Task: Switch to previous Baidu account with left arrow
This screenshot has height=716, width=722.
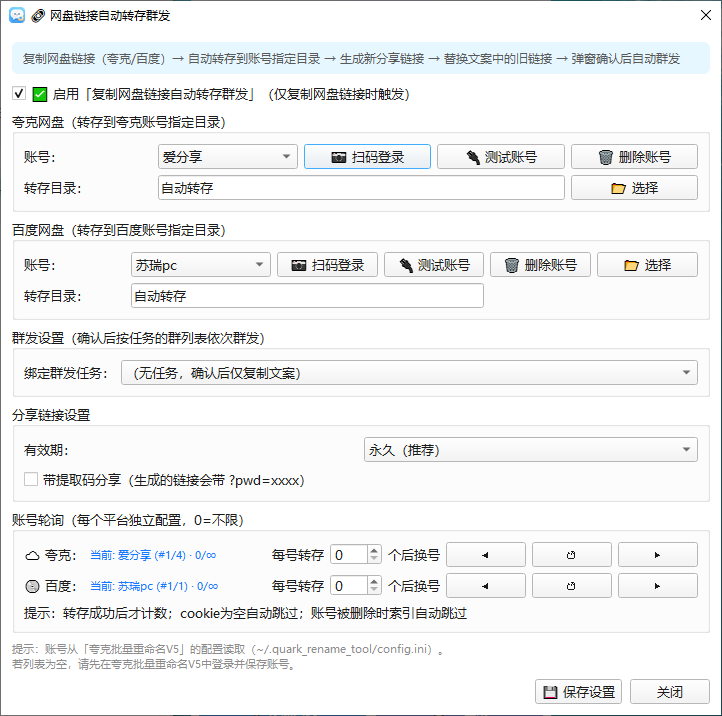Action: (486, 586)
